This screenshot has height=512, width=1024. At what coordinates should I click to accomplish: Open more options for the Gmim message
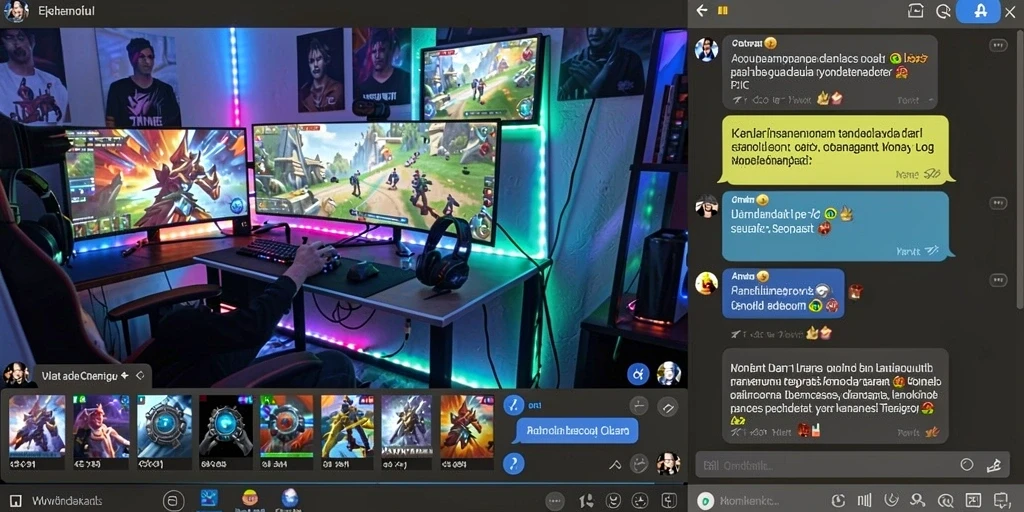(998, 203)
